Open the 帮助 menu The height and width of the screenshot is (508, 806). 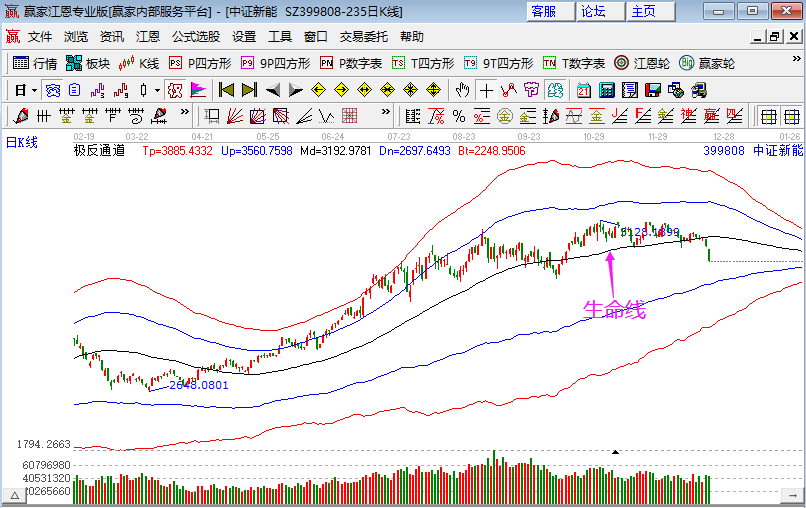412,37
